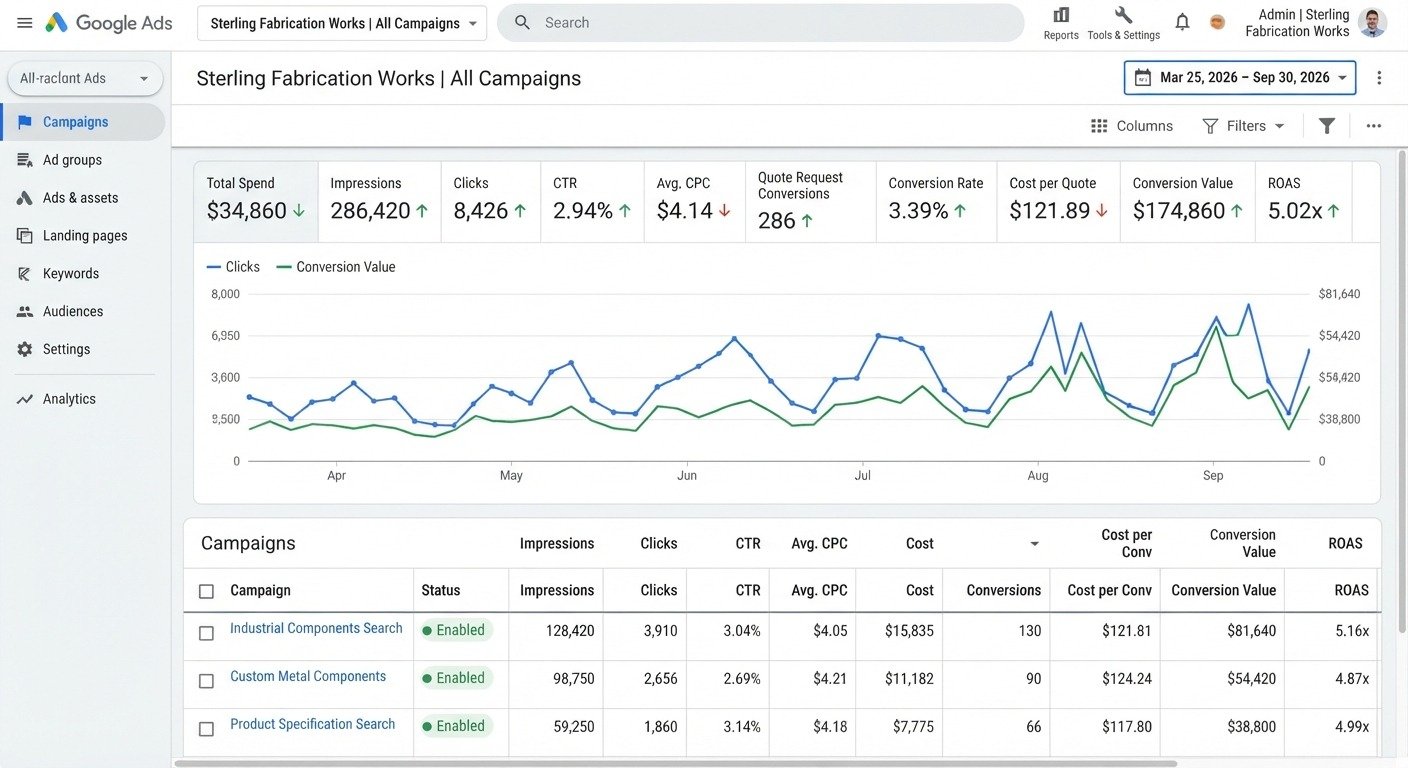Click the Audiences people icon
Image resolution: width=1408 pixels, height=768 pixels.
25,312
